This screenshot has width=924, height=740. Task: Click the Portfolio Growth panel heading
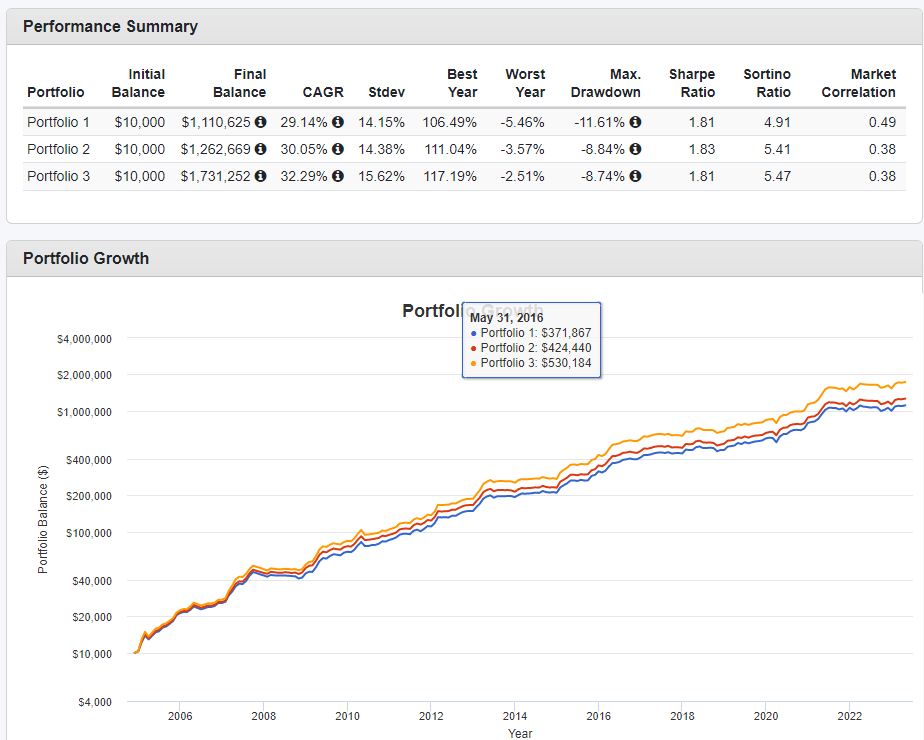coord(86,259)
